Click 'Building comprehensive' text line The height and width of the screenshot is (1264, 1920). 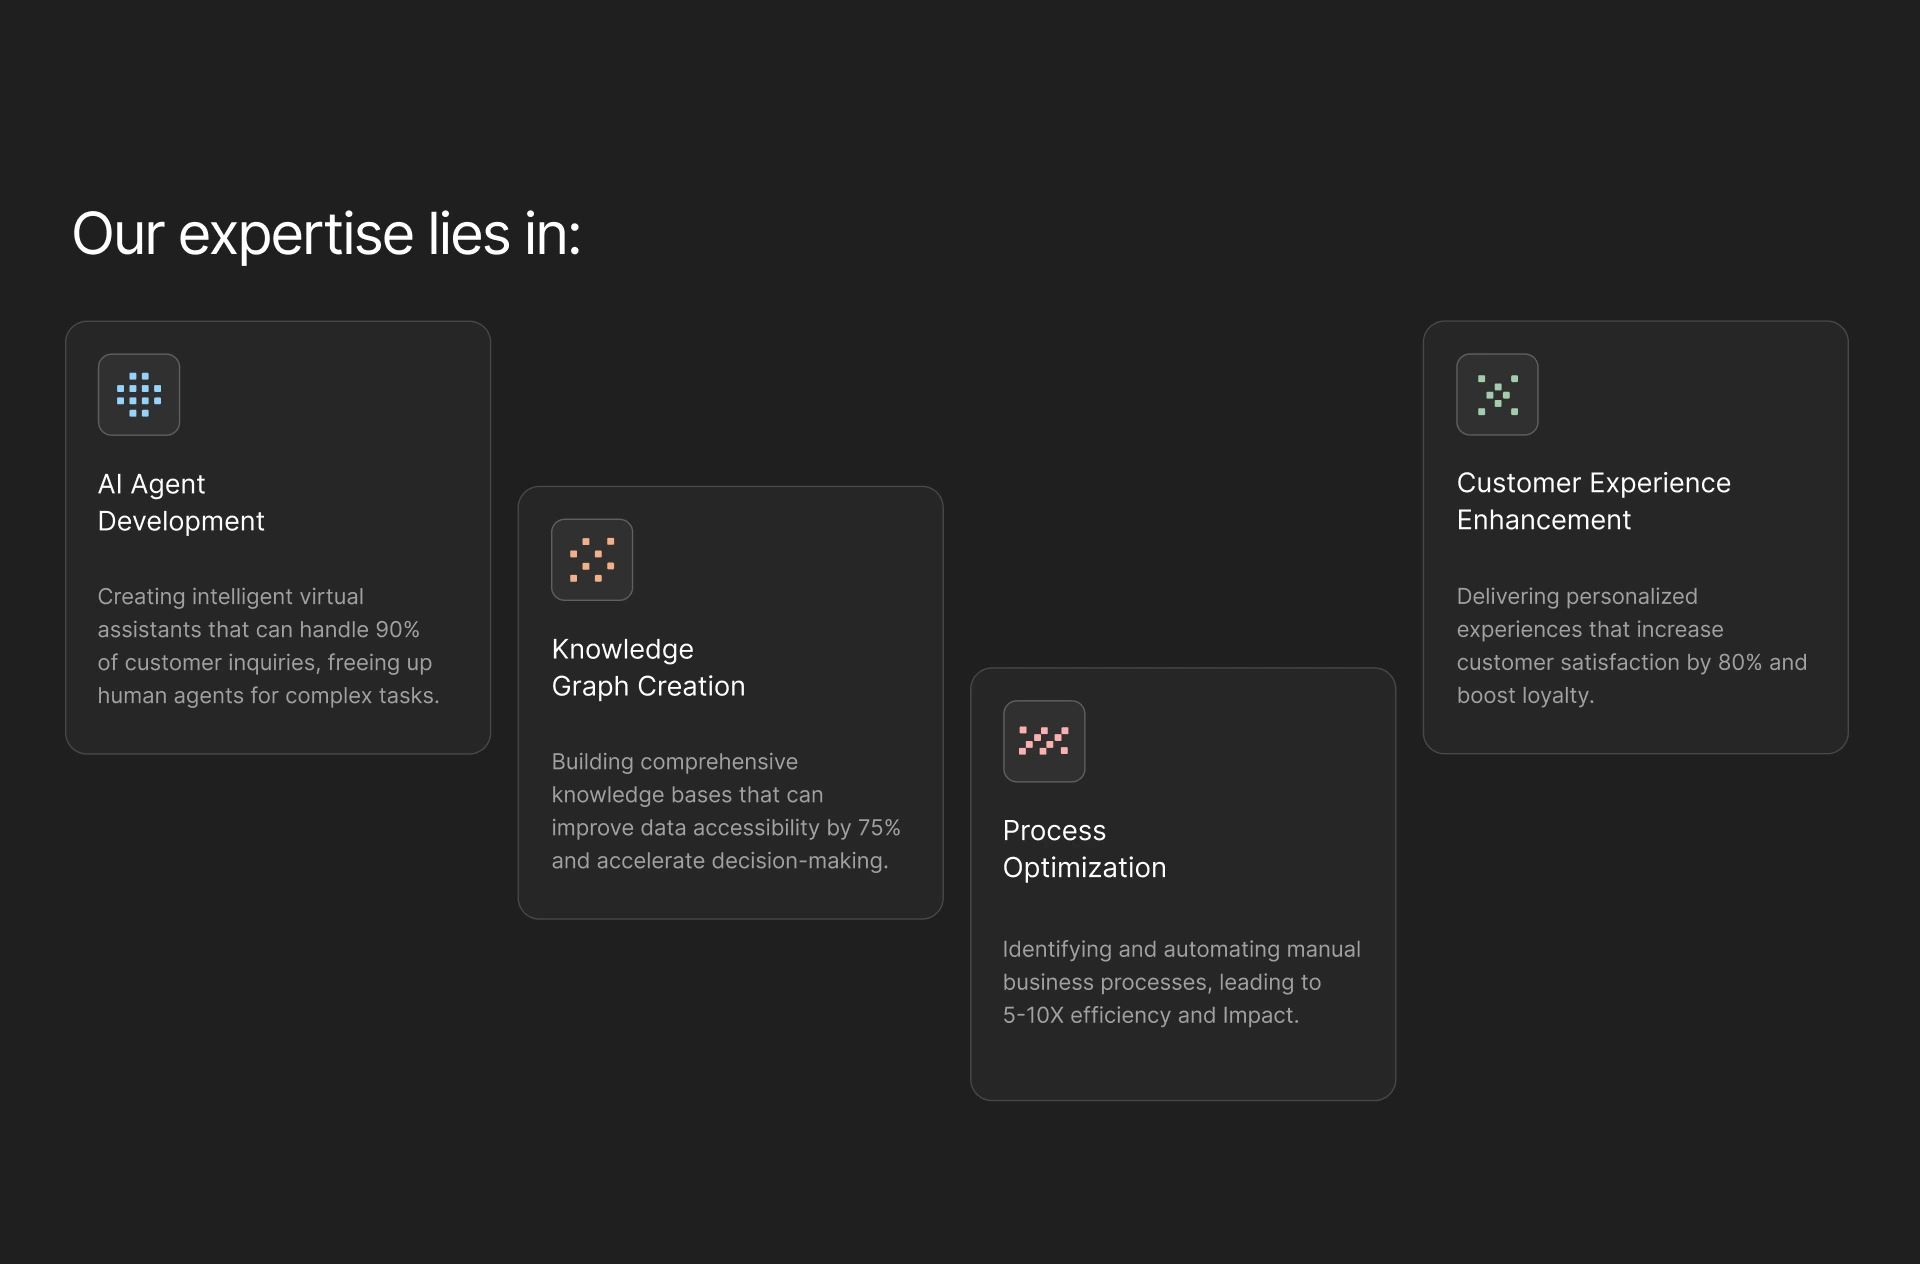(x=675, y=762)
